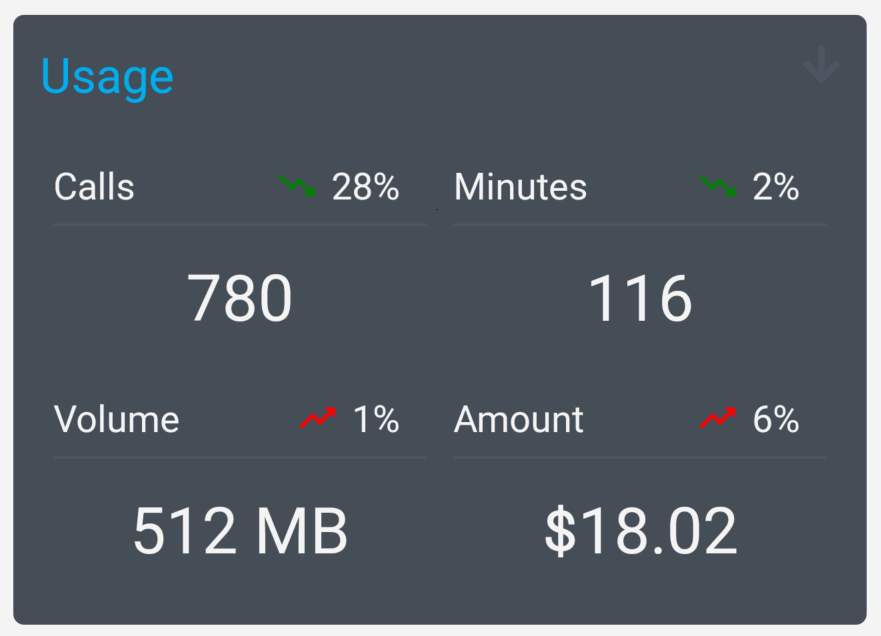The width and height of the screenshot is (881, 636).
Task: Click the red uptrend icon beside Volume
Action: (x=318, y=419)
